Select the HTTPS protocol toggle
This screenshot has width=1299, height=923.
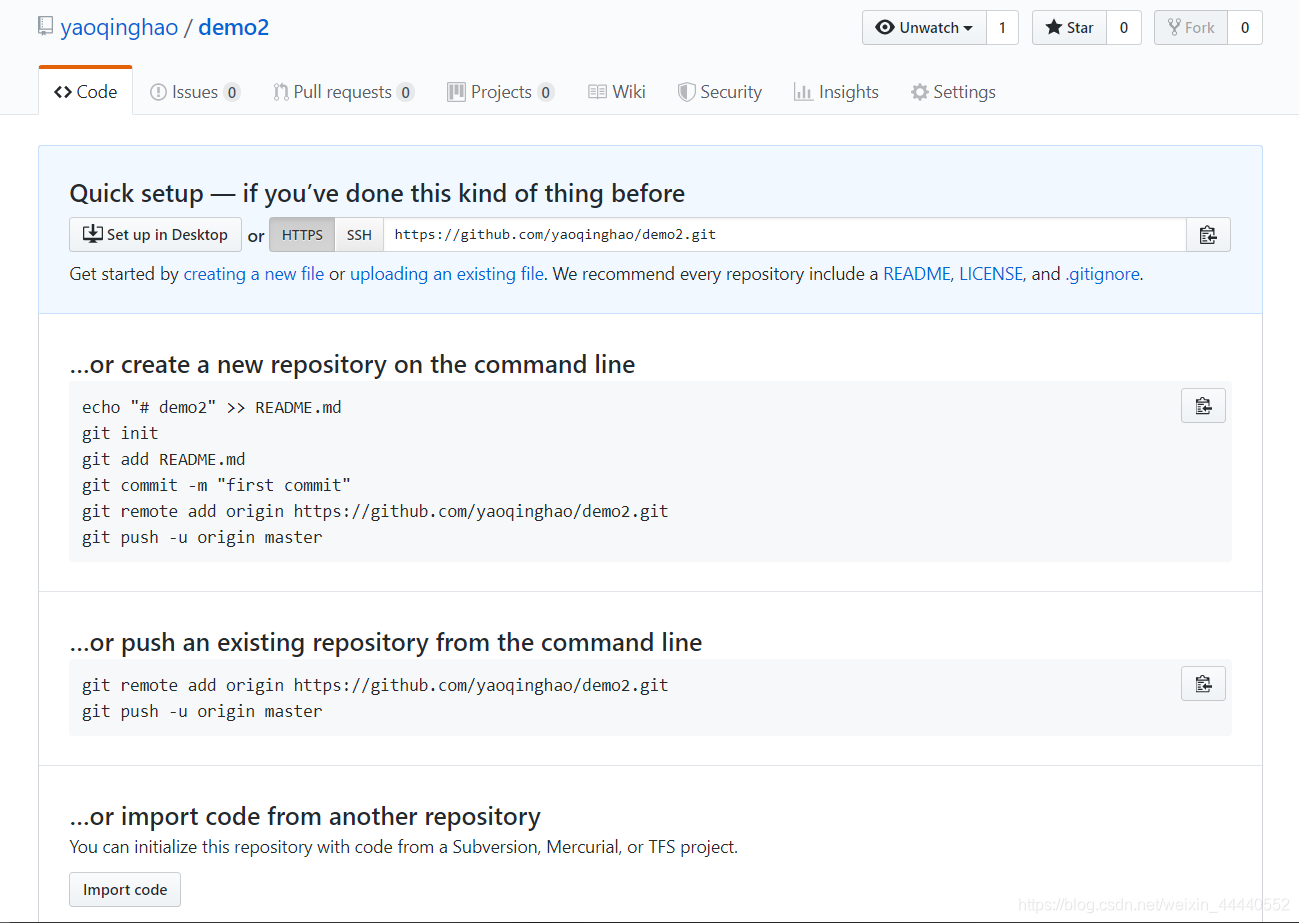[302, 235]
